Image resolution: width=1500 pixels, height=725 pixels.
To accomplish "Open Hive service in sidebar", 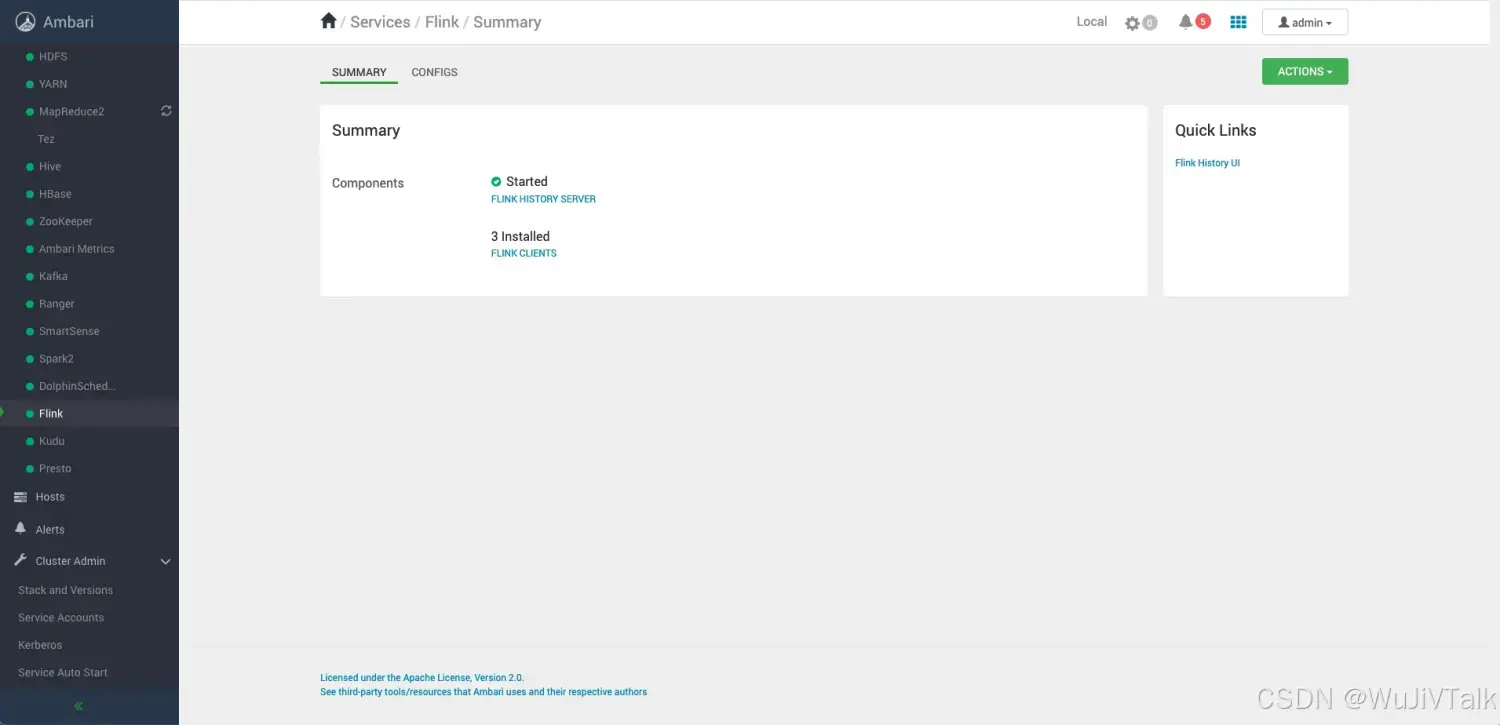I will 50,167.
